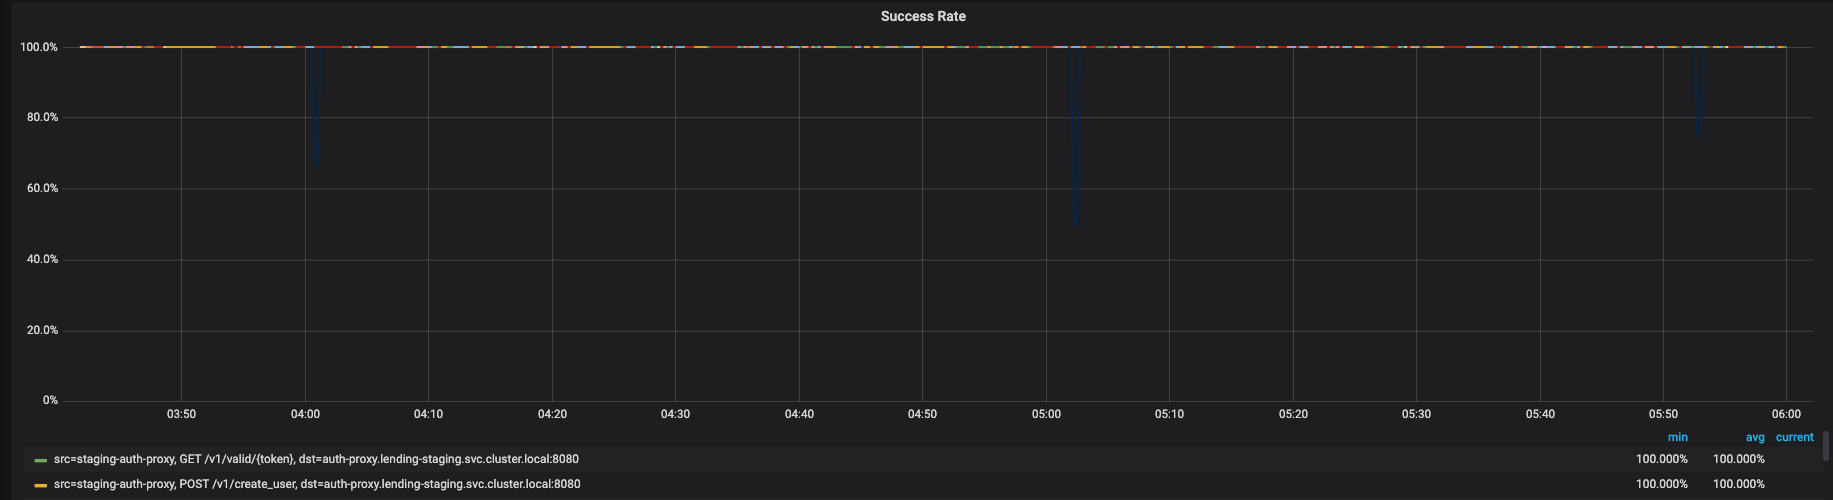Open the Success Rate panel title menu
Screen dimensions: 1833x500
pos(923,16)
